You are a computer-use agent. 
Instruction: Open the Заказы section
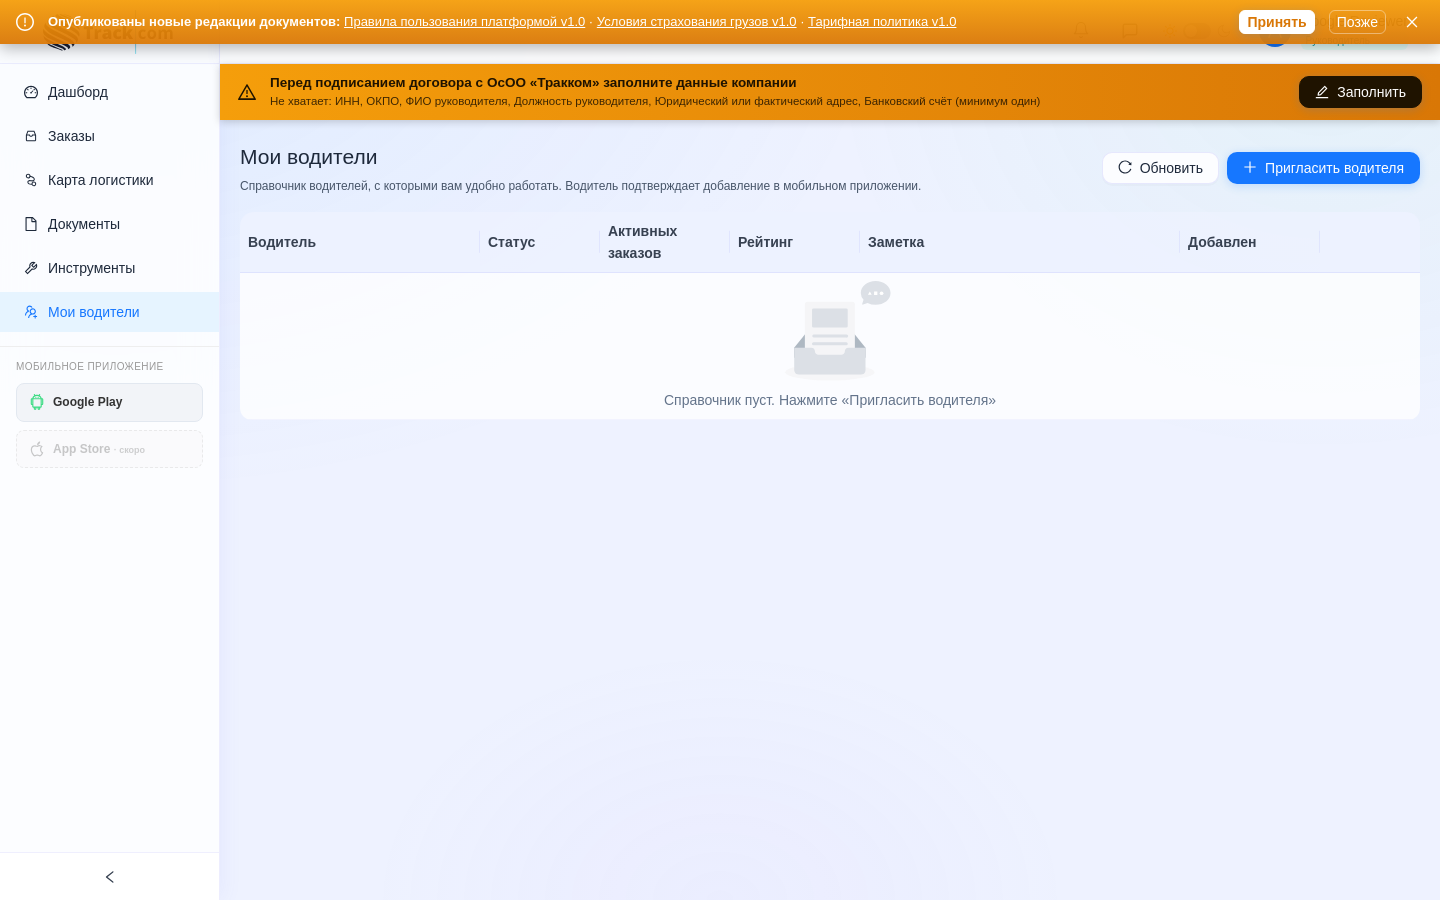[110, 136]
